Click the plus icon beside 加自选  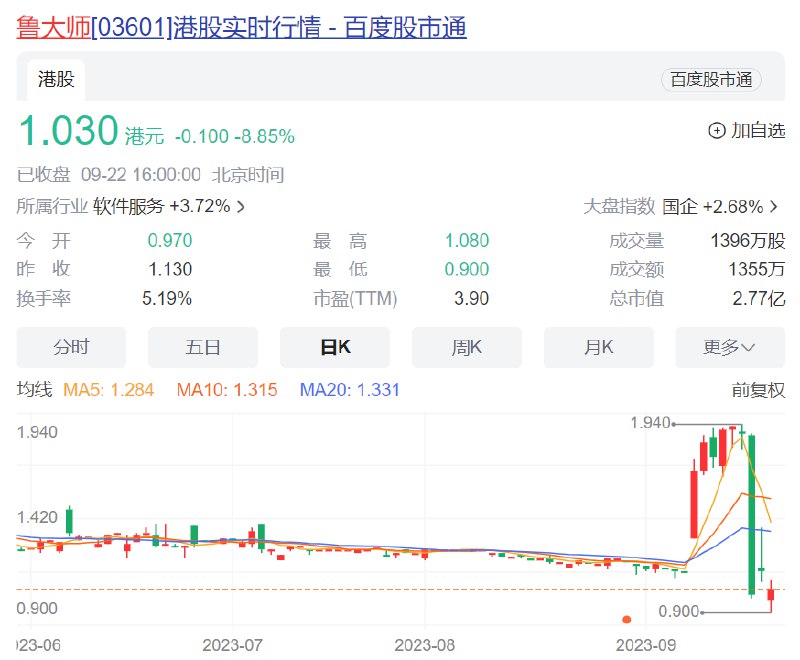coord(716,131)
